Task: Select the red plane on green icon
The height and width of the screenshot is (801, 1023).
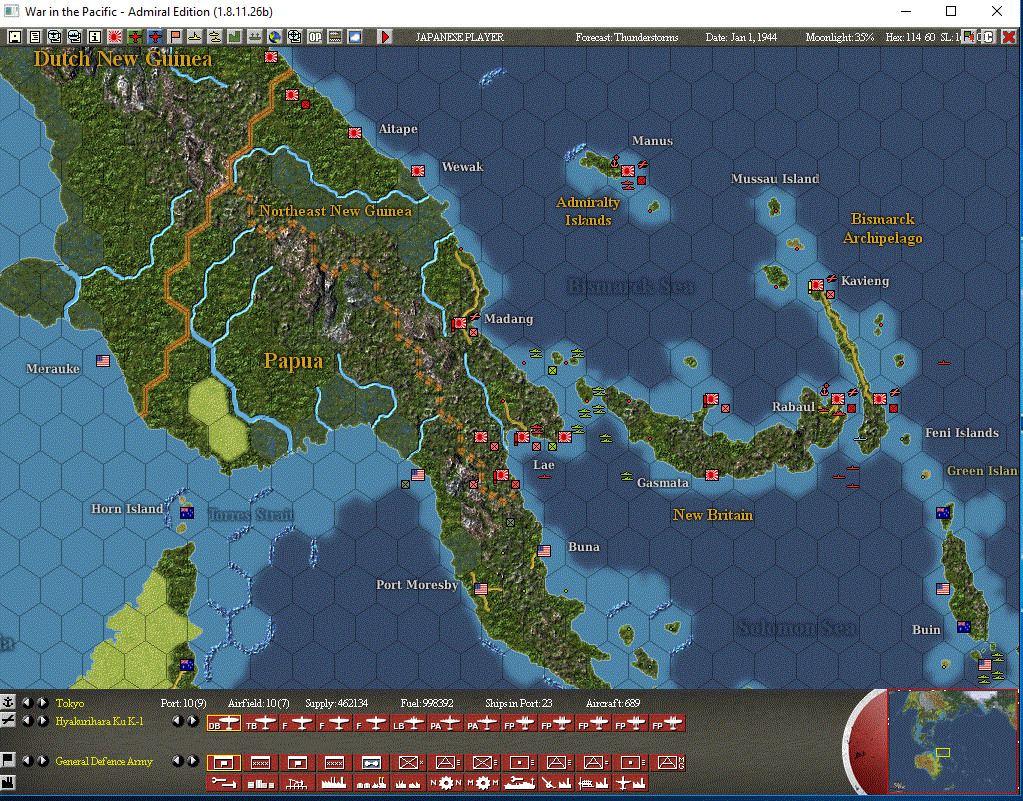Action: 135,37
